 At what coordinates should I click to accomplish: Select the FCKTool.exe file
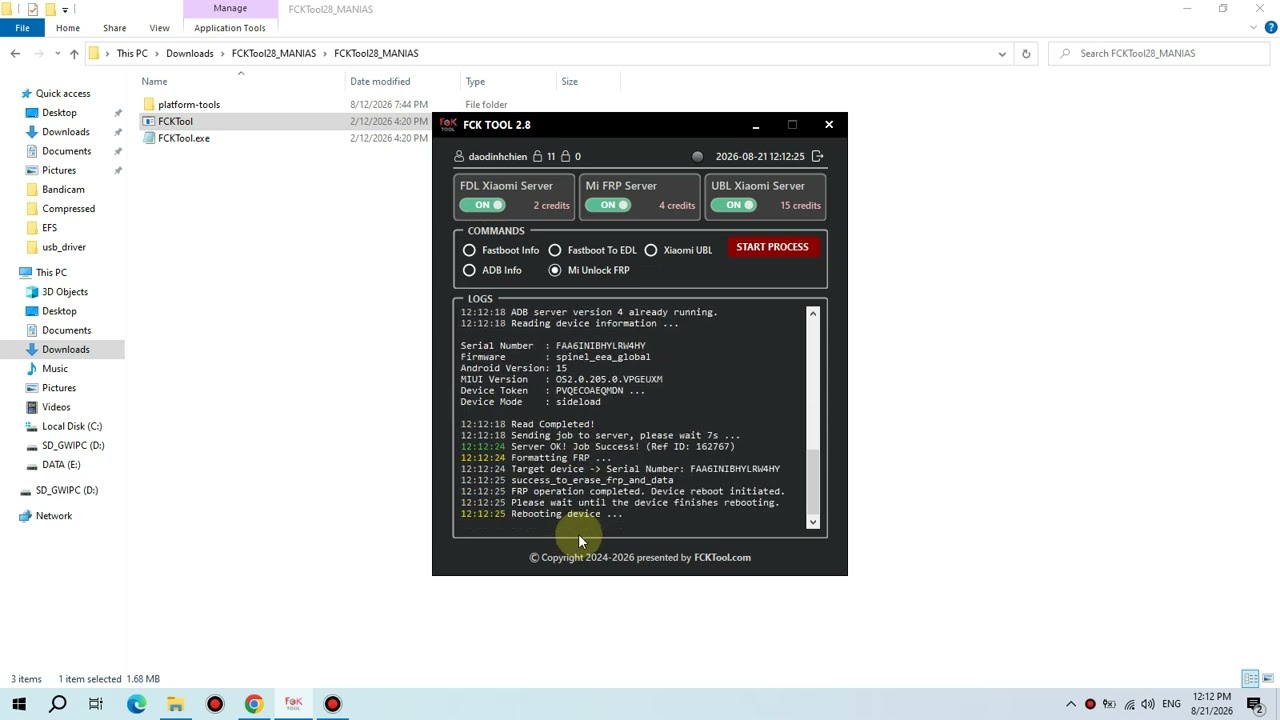coord(184,138)
